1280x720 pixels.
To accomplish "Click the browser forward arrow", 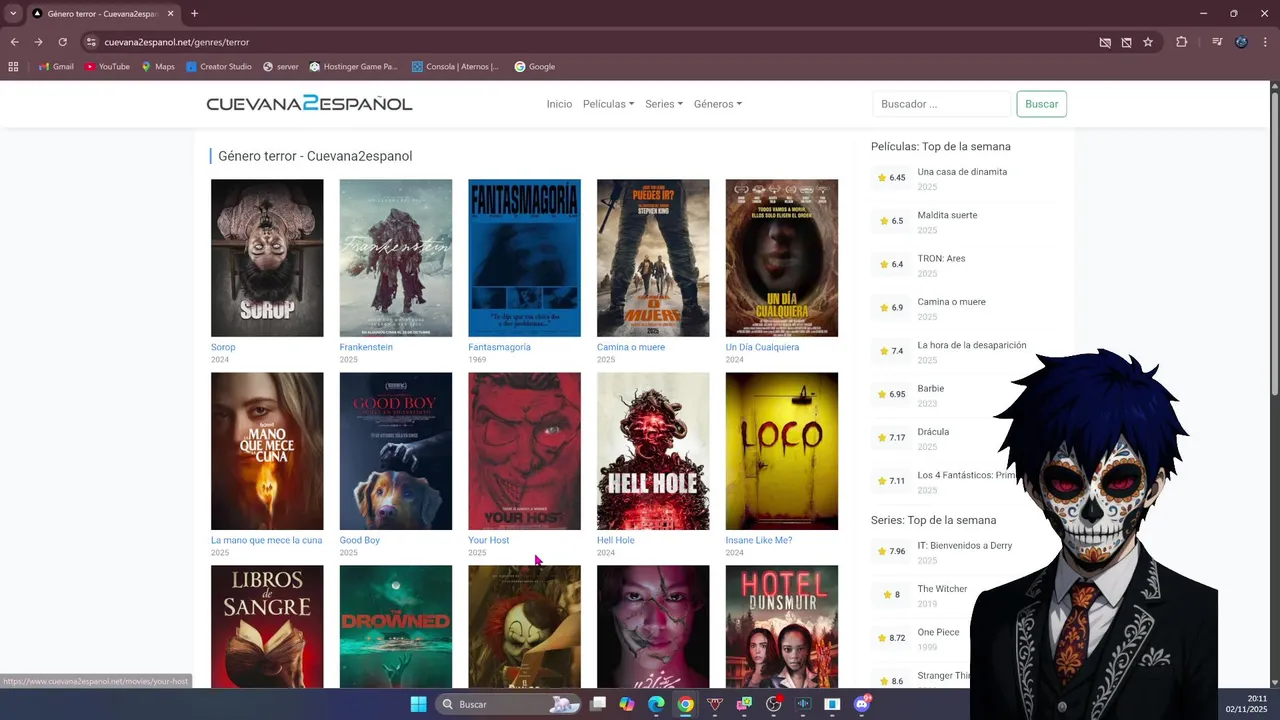I will pyautogui.click(x=38, y=42).
